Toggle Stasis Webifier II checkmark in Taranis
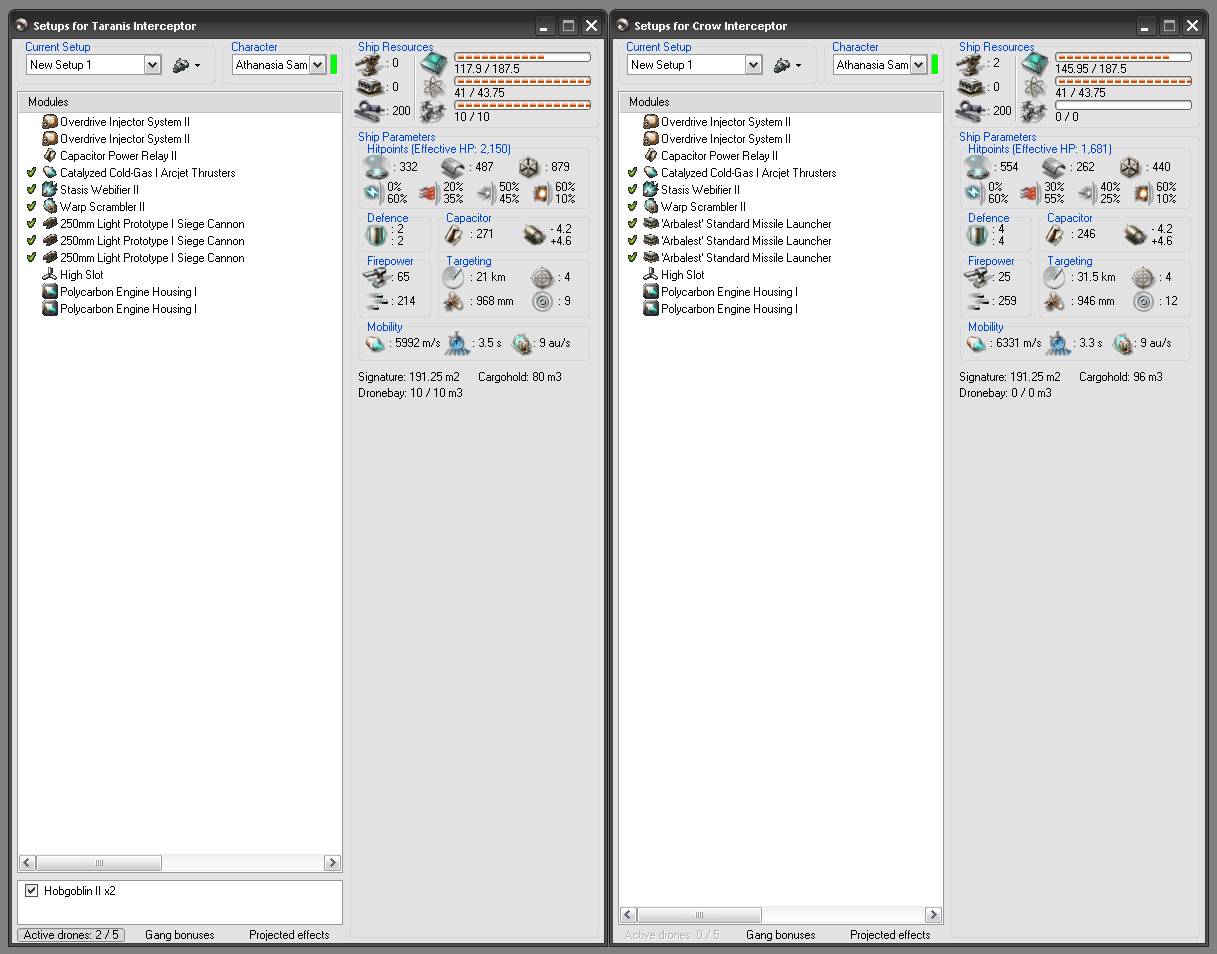 (31, 190)
